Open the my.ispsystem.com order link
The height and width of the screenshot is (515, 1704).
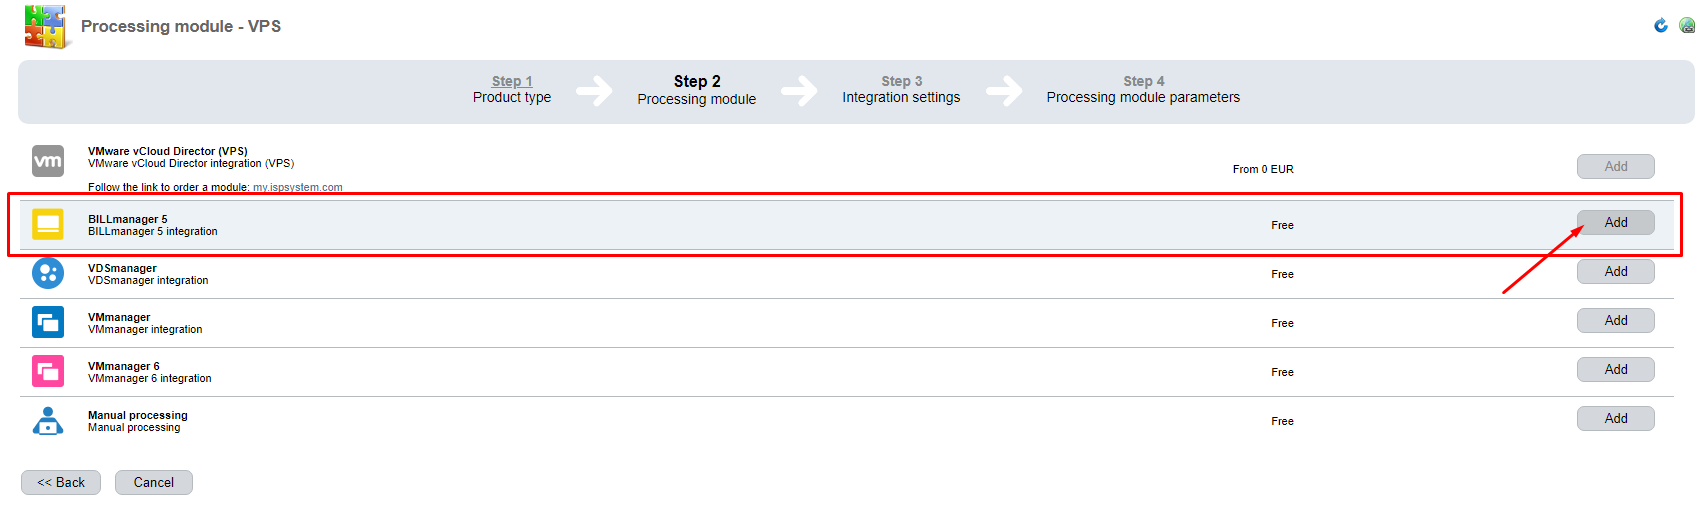(x=298, y=188)
